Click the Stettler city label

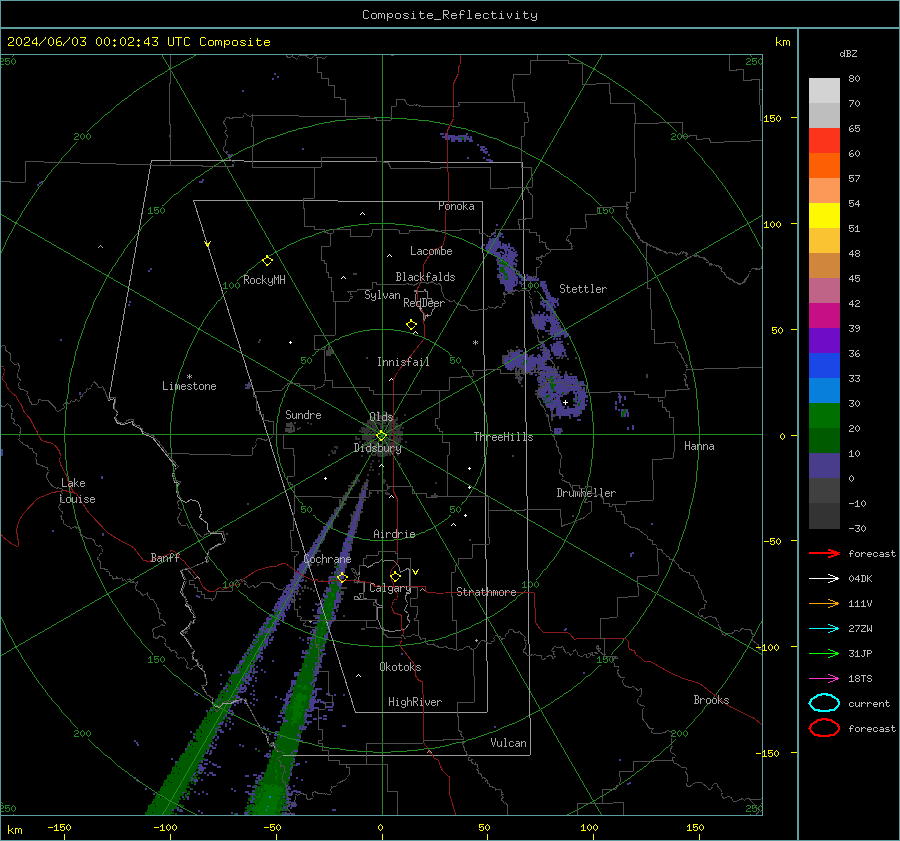[583, 289]
